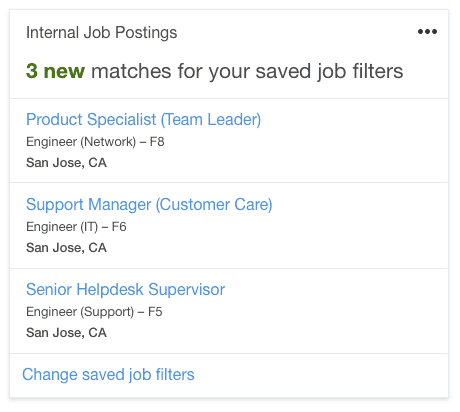
Task: Select the Engineer (Network) category text
Action: click(81, 142)
